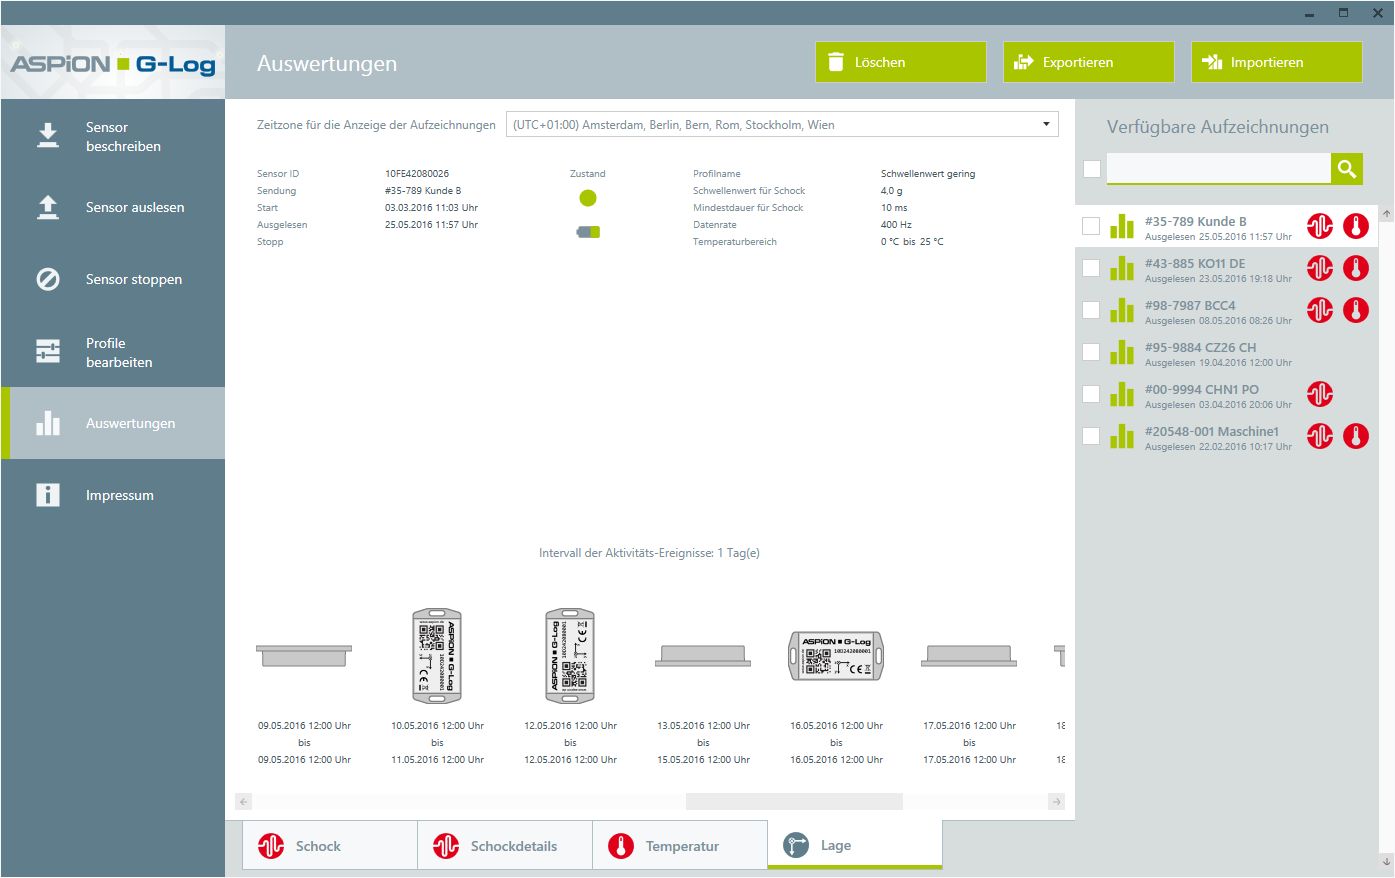Click the Sensor stoppen prohibition icon

pos(48,279)
